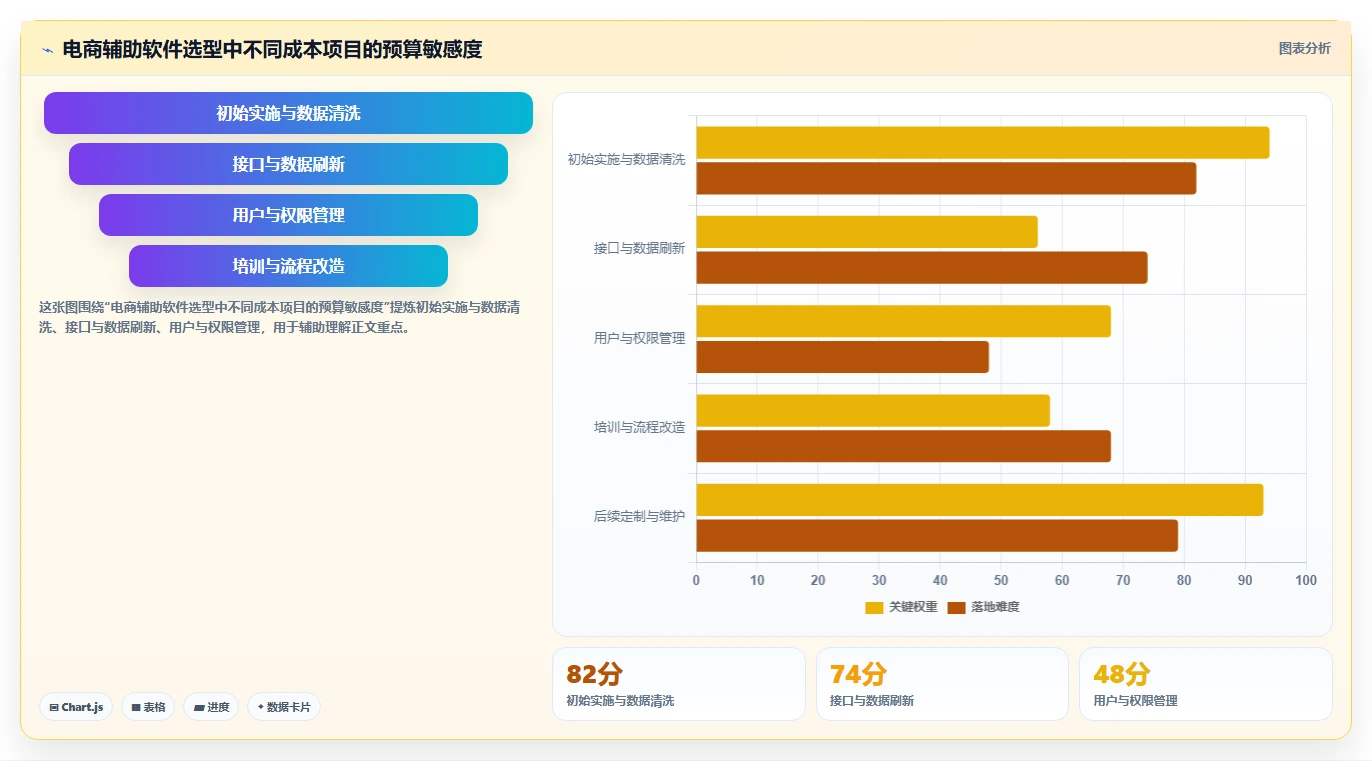Click the 后续定制与维护 axis label
The height and width of the screenshot is (761, 1372).
point(639,517)
